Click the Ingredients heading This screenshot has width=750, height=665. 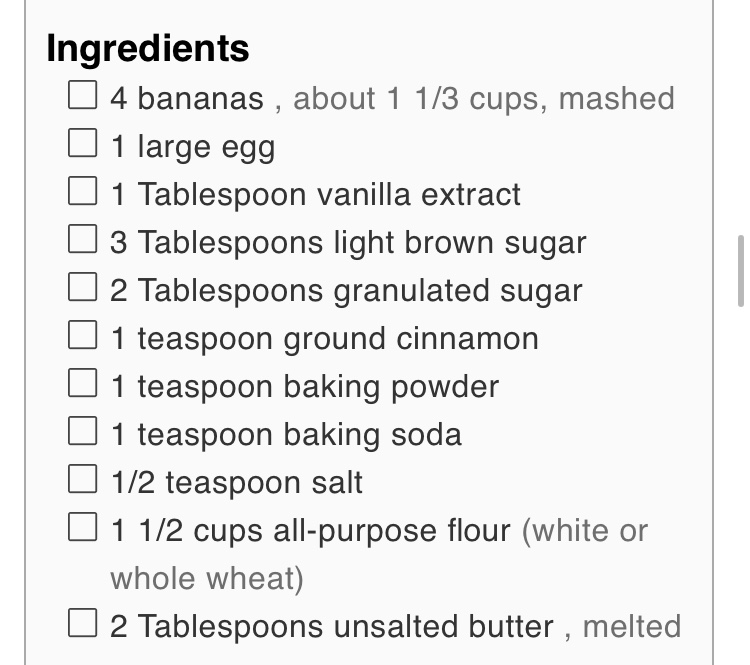148,48
